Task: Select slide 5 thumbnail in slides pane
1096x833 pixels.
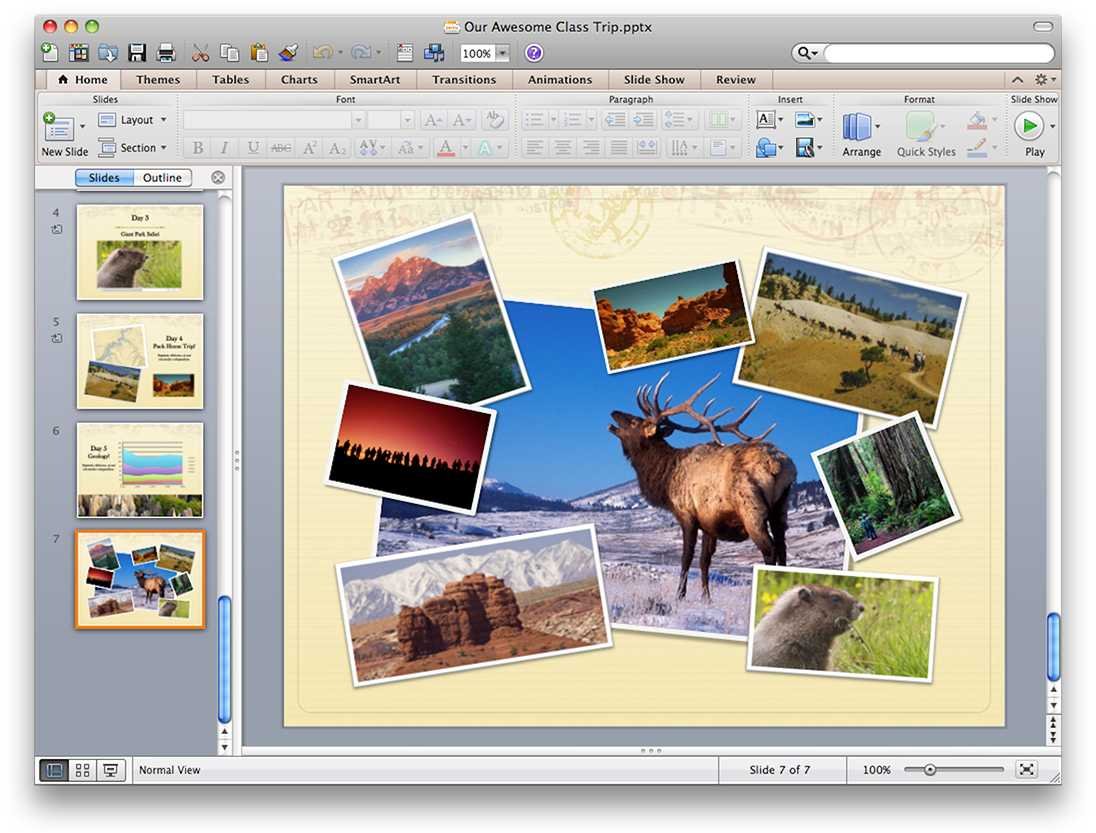Action: [140, 361]
